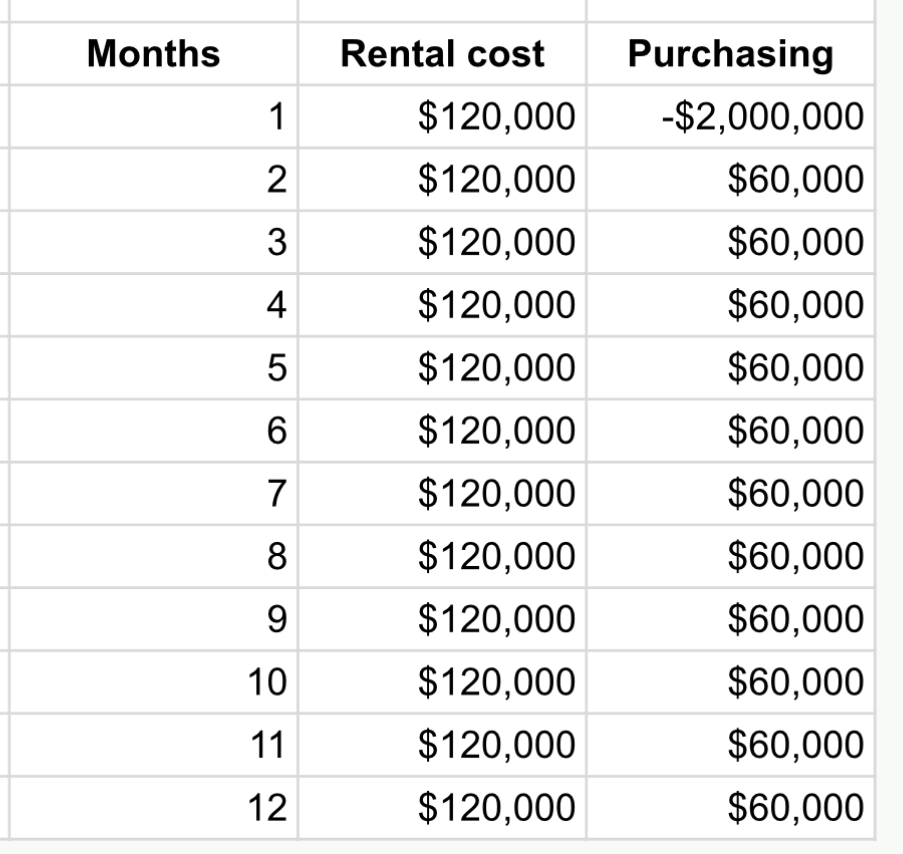Select the Purchasing header cell
903x854 pixels.
click(x=730, y=54)
